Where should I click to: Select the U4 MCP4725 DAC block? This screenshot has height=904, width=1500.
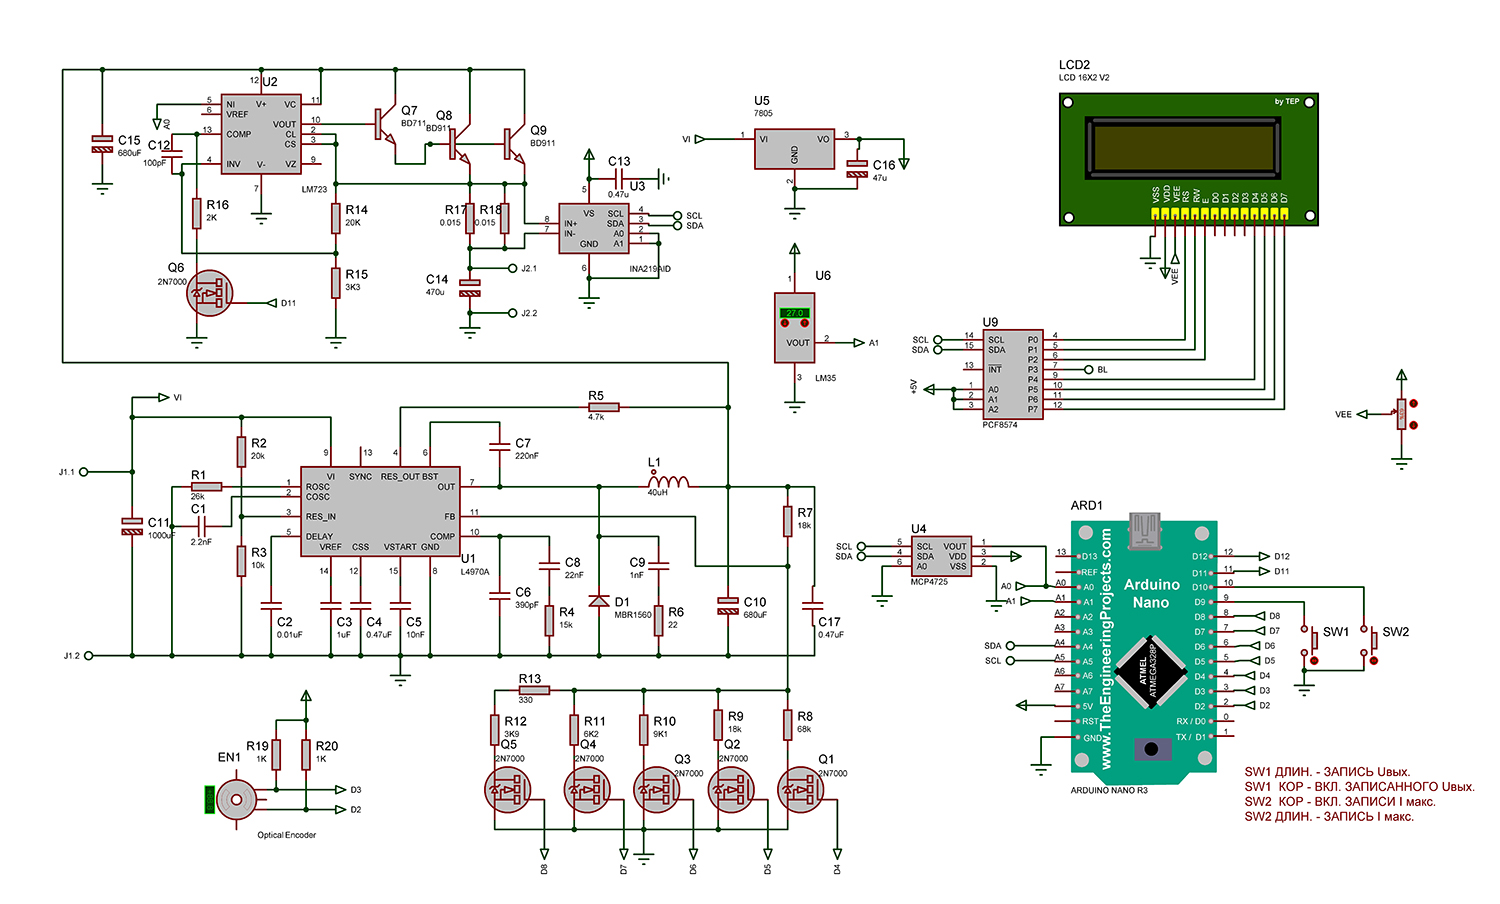pos(941,557)
